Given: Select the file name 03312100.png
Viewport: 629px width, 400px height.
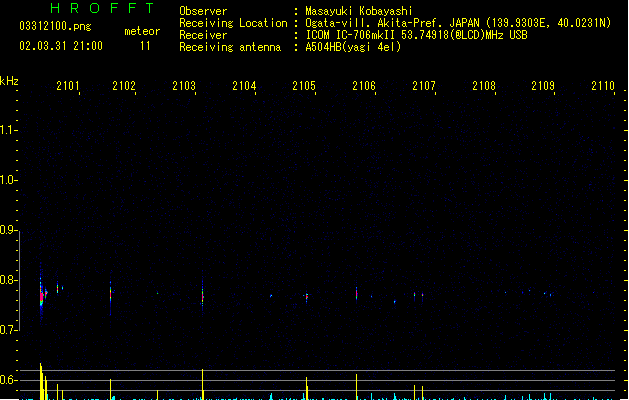Looking at the screenshot, I should [55, 26].
